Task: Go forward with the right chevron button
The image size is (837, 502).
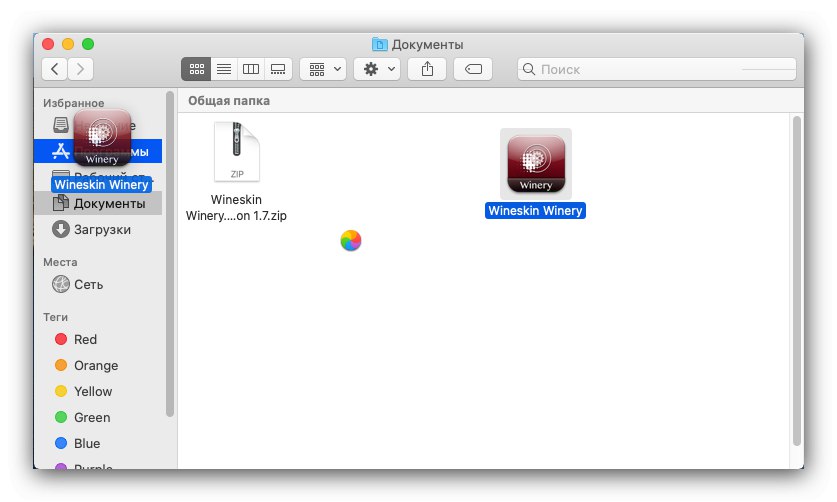Action: (81, 69)
